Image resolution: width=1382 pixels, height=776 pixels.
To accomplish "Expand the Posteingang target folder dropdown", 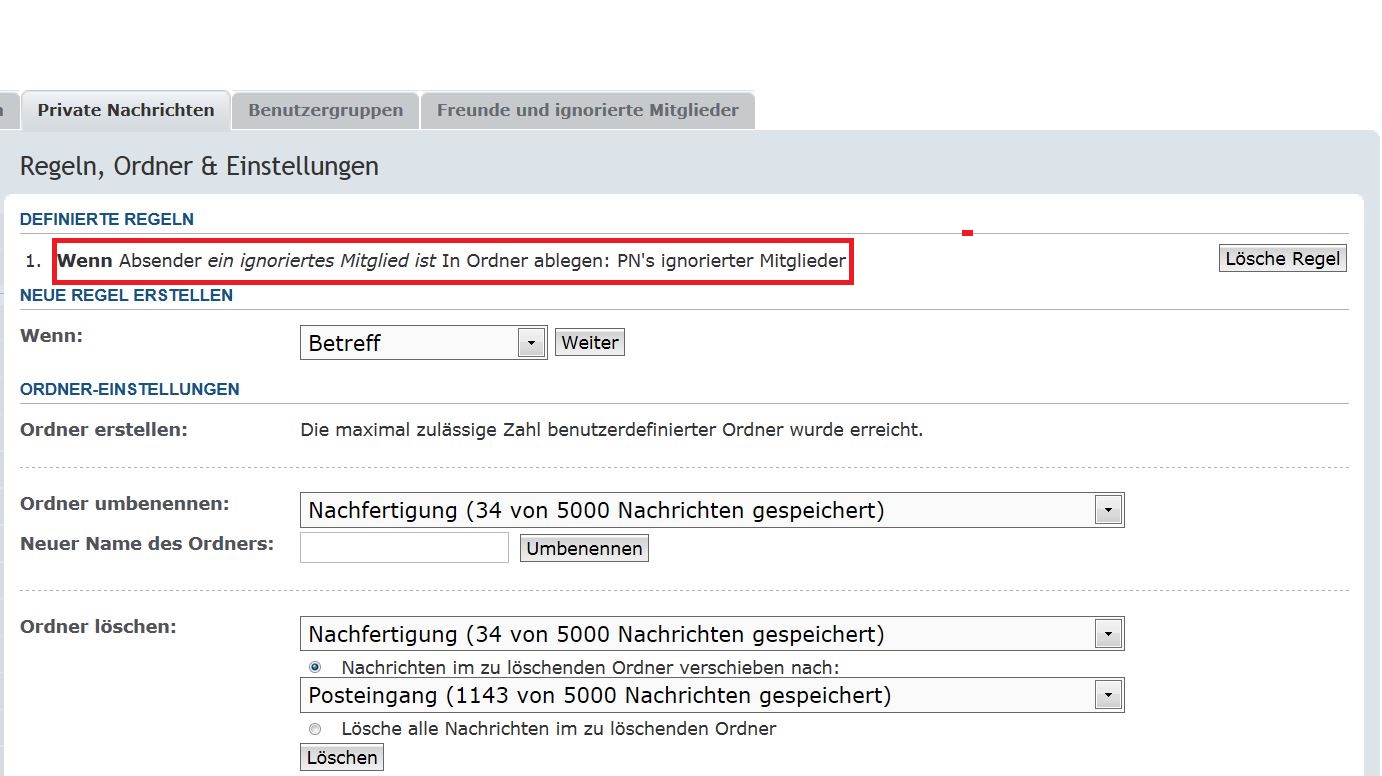I will tap(711, 695).
